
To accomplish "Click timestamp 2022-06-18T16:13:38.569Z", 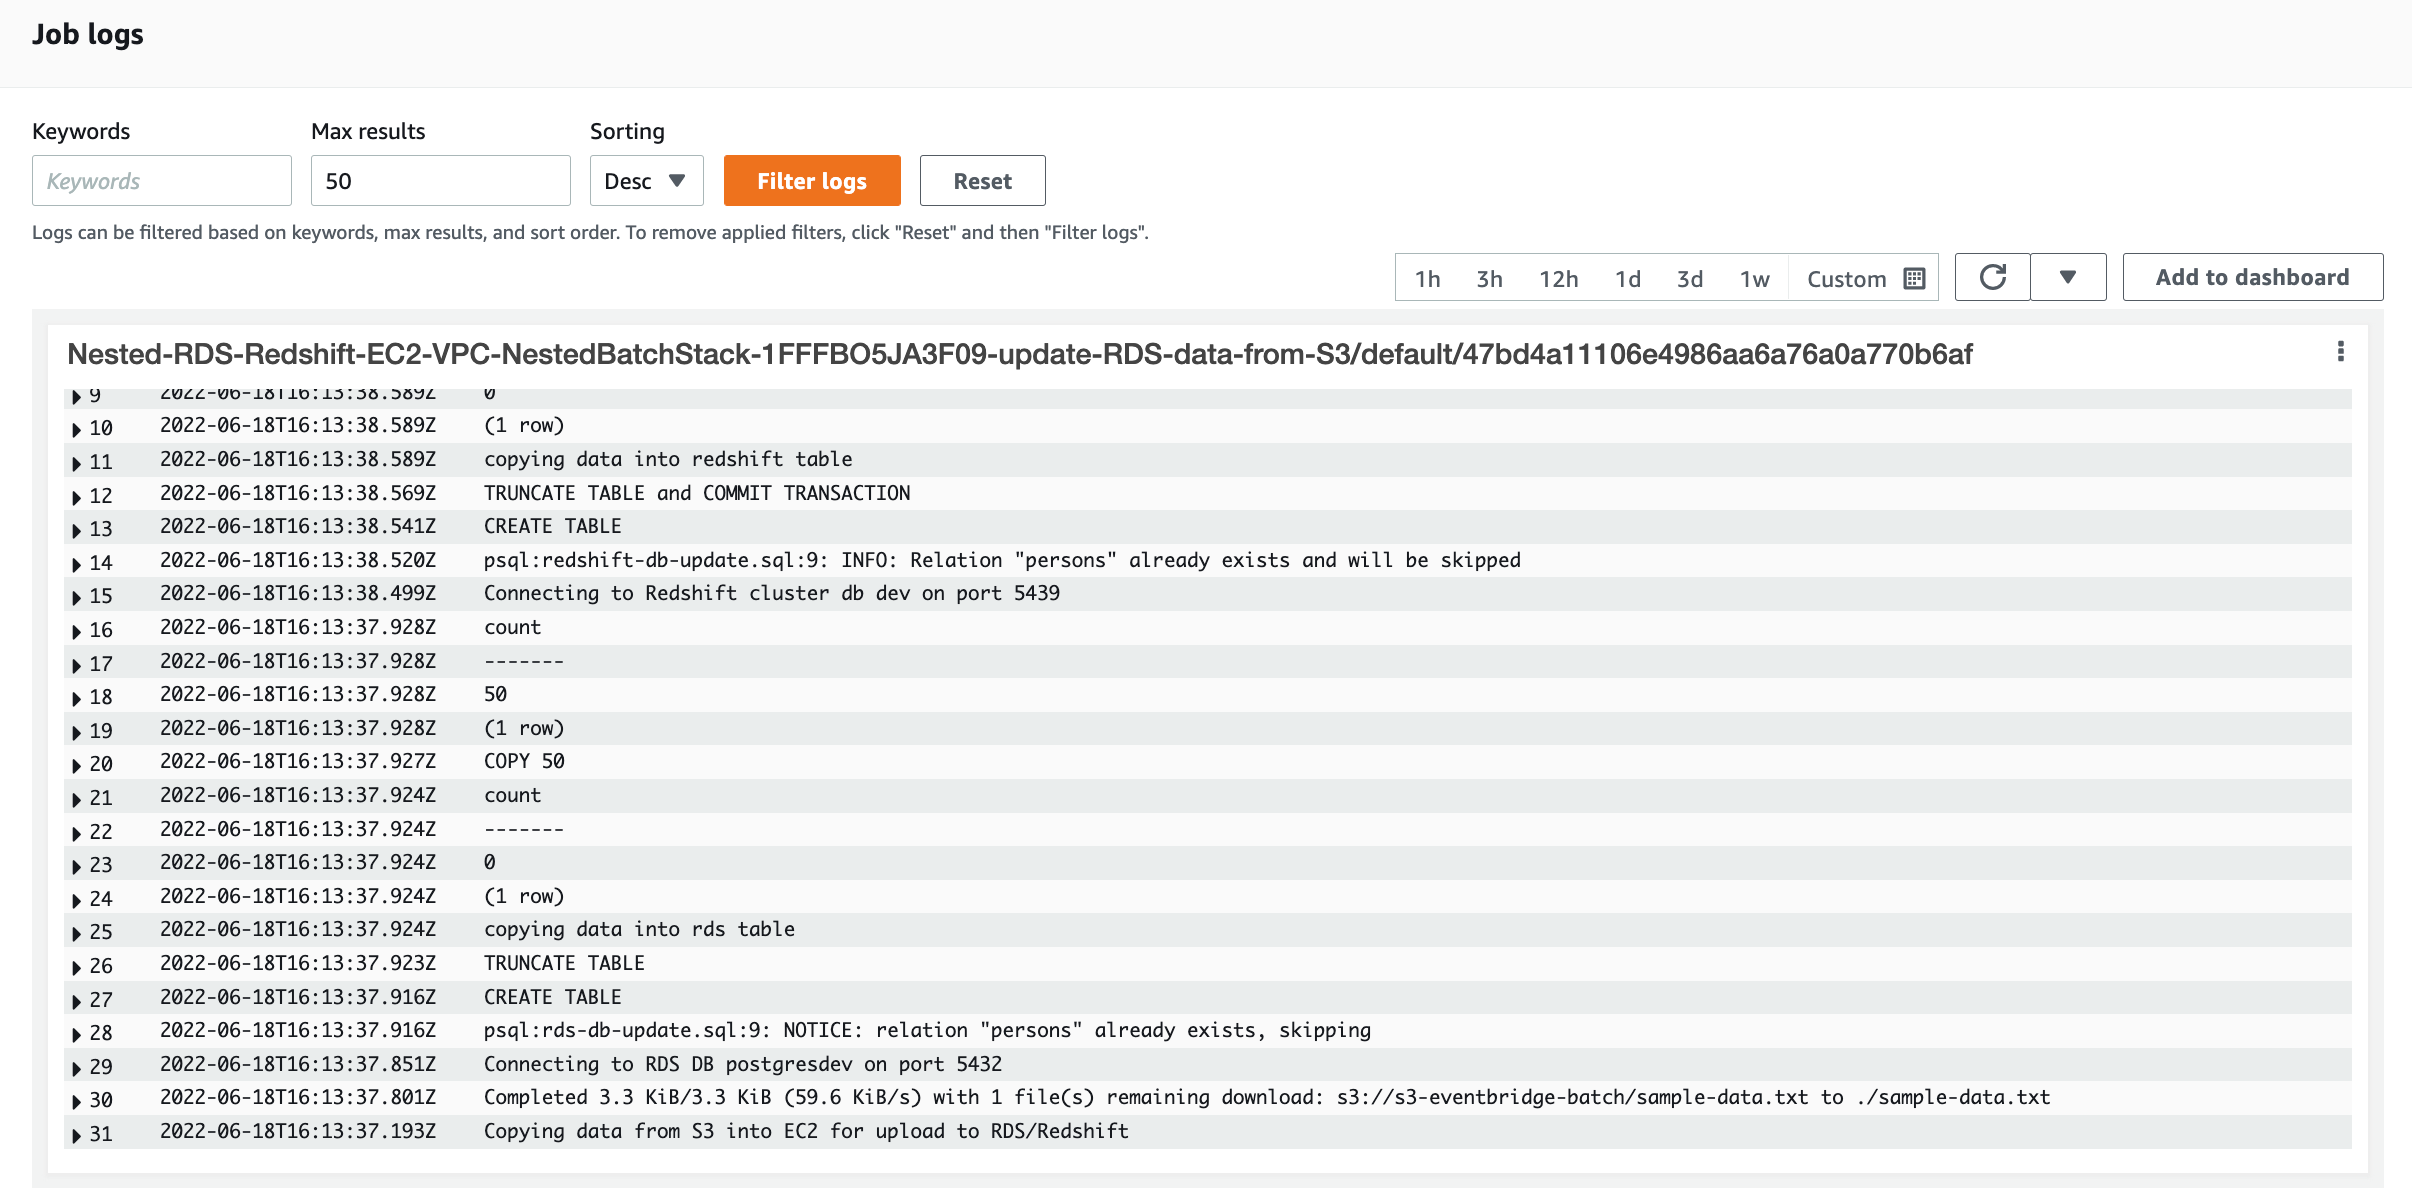I will [298, 493].
